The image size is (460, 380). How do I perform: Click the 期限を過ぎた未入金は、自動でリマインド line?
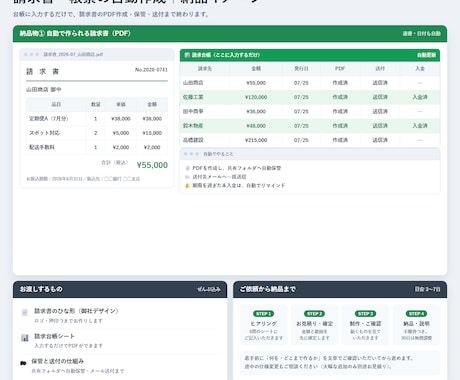pos(239,185)
